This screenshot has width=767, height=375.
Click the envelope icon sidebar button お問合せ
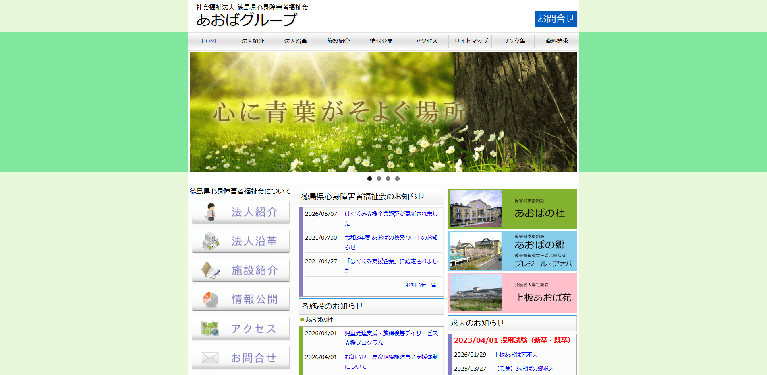[x=241, y=358]
